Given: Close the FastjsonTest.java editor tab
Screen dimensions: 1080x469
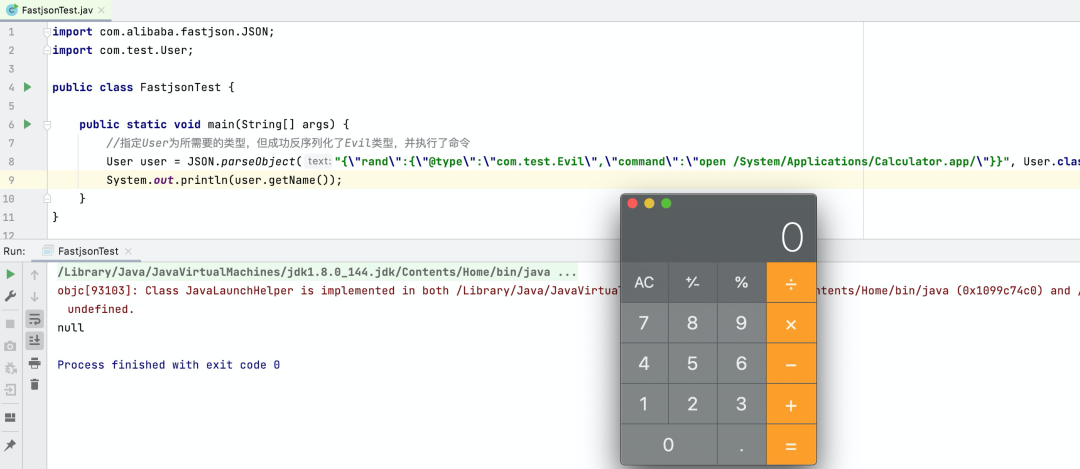Looking at the screenshot, I should (101, 10).
